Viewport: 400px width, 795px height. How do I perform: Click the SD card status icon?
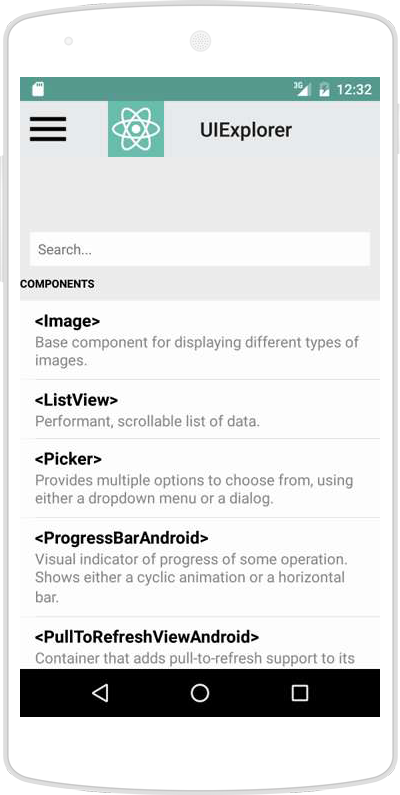pyautogui.click(x=38, y=89)
